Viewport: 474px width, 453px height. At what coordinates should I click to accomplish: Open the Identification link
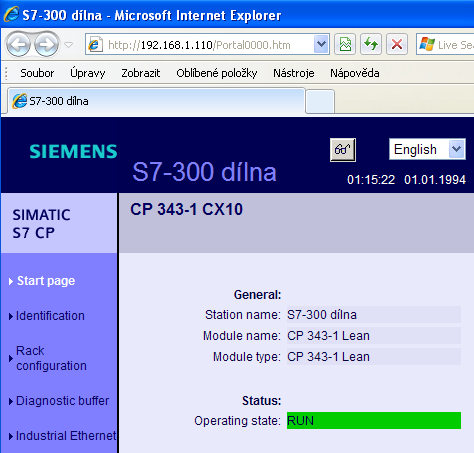pyautogui.click(x=50, y=316)
